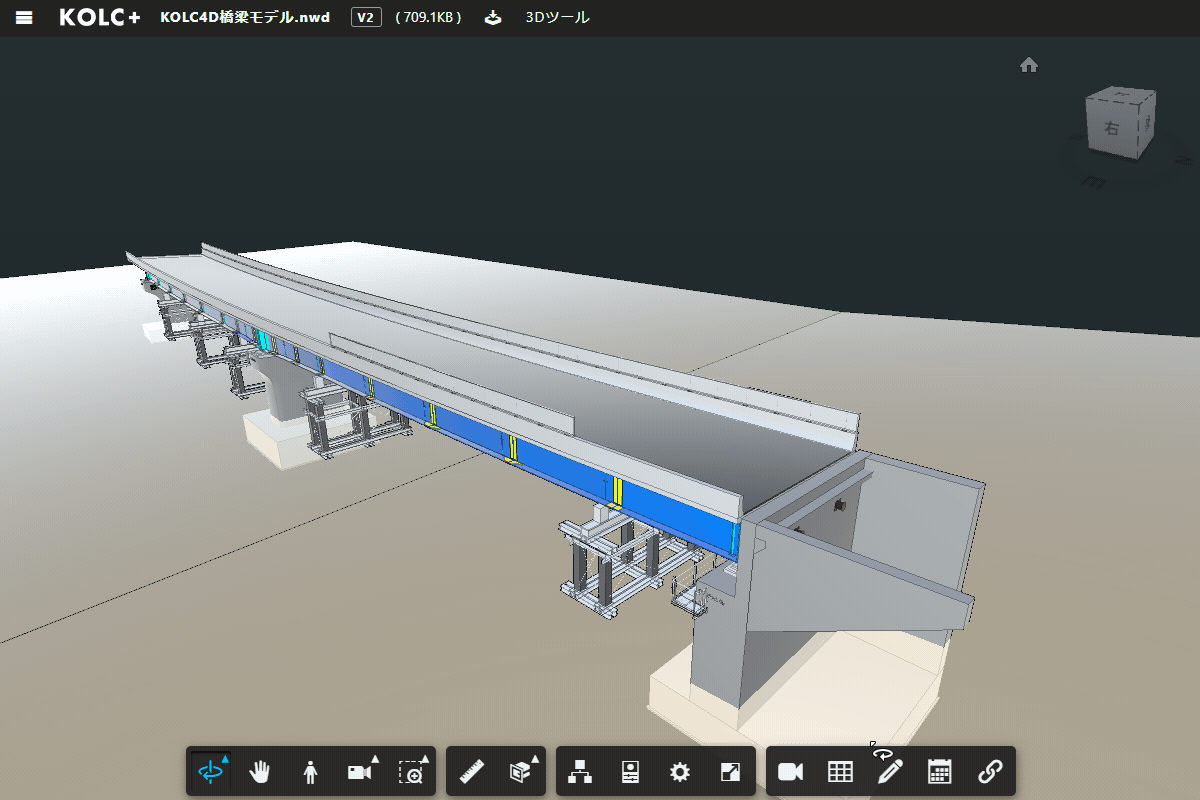Switch to walk-through person mode
This screenshot has height=800, width=1200.
pos(310,771)
